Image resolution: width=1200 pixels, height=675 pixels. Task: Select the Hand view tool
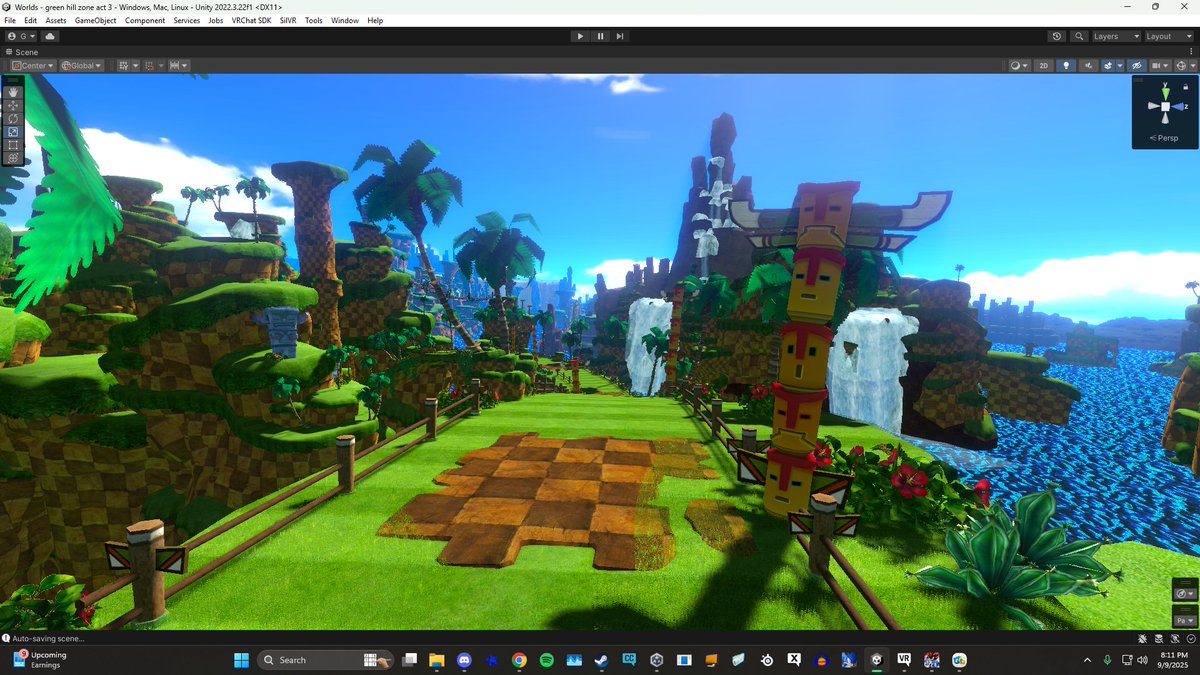pyautogui.click(x=13, y=92)
